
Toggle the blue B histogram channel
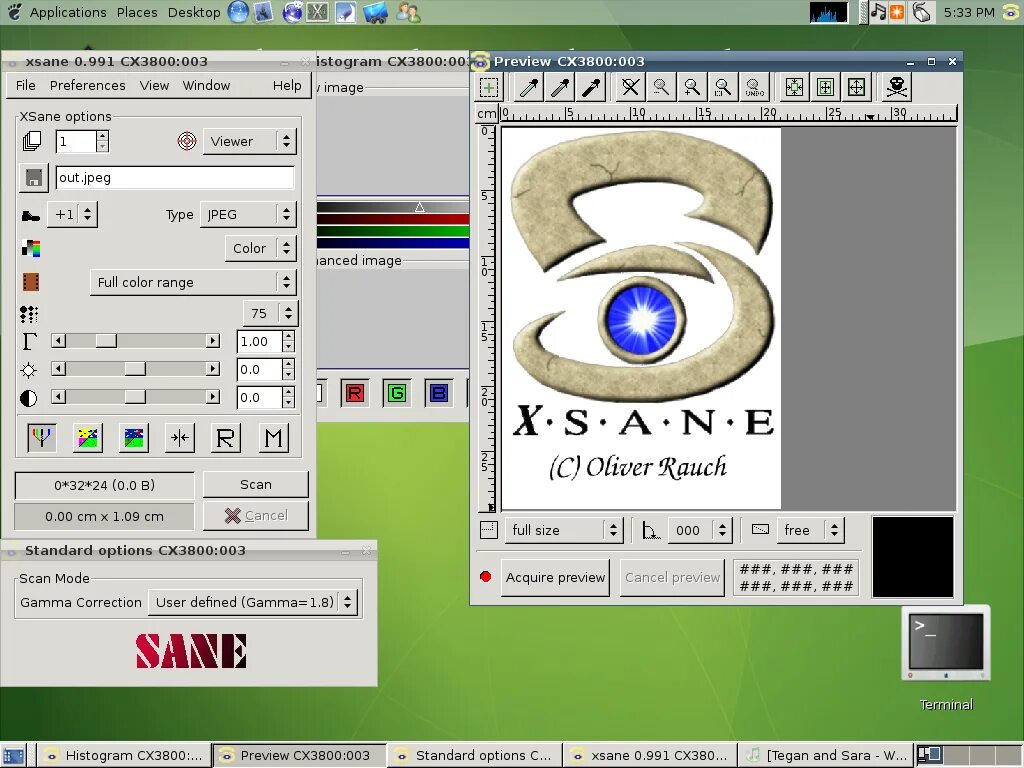tap(438, 393)
